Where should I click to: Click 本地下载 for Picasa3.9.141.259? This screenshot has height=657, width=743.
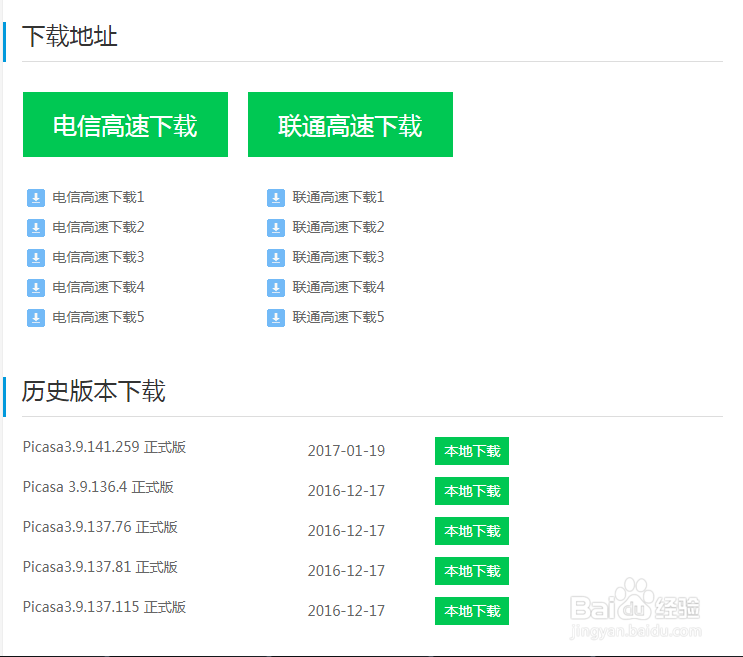472,451
